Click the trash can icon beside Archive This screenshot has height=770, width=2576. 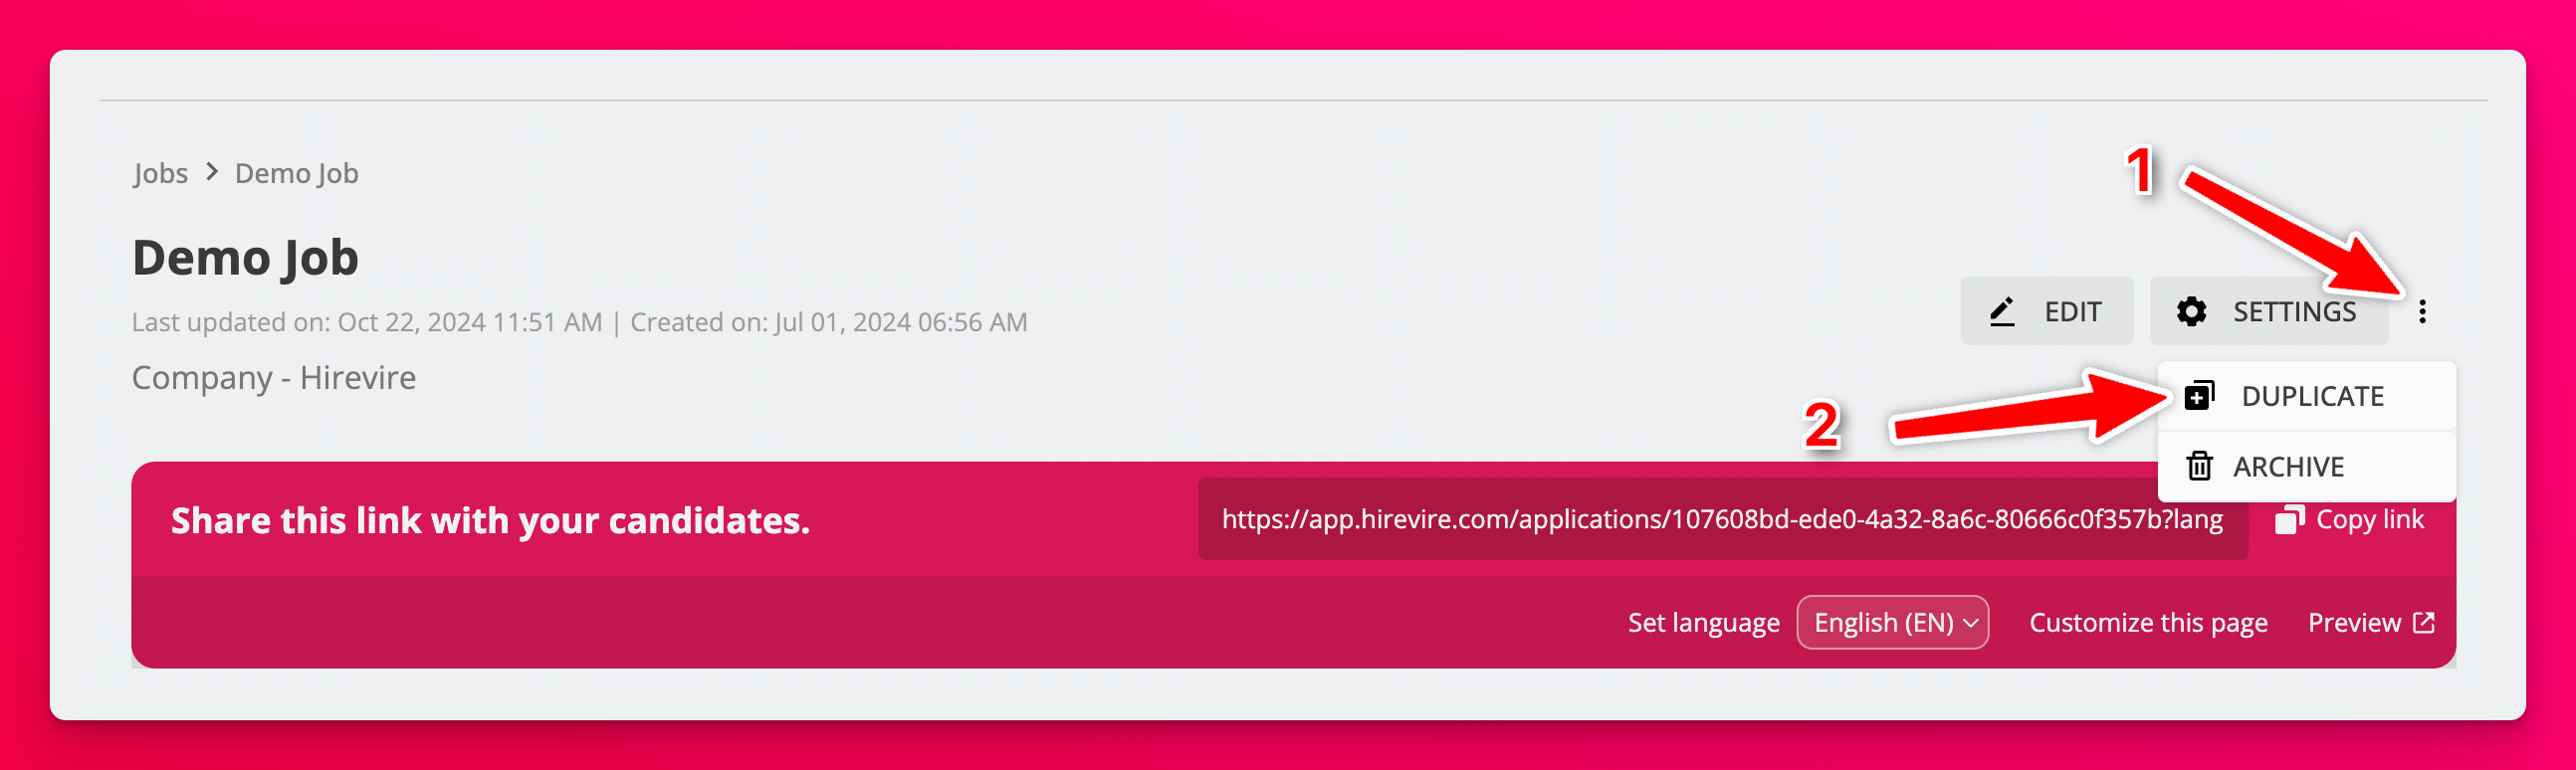tap(2199, 466)
